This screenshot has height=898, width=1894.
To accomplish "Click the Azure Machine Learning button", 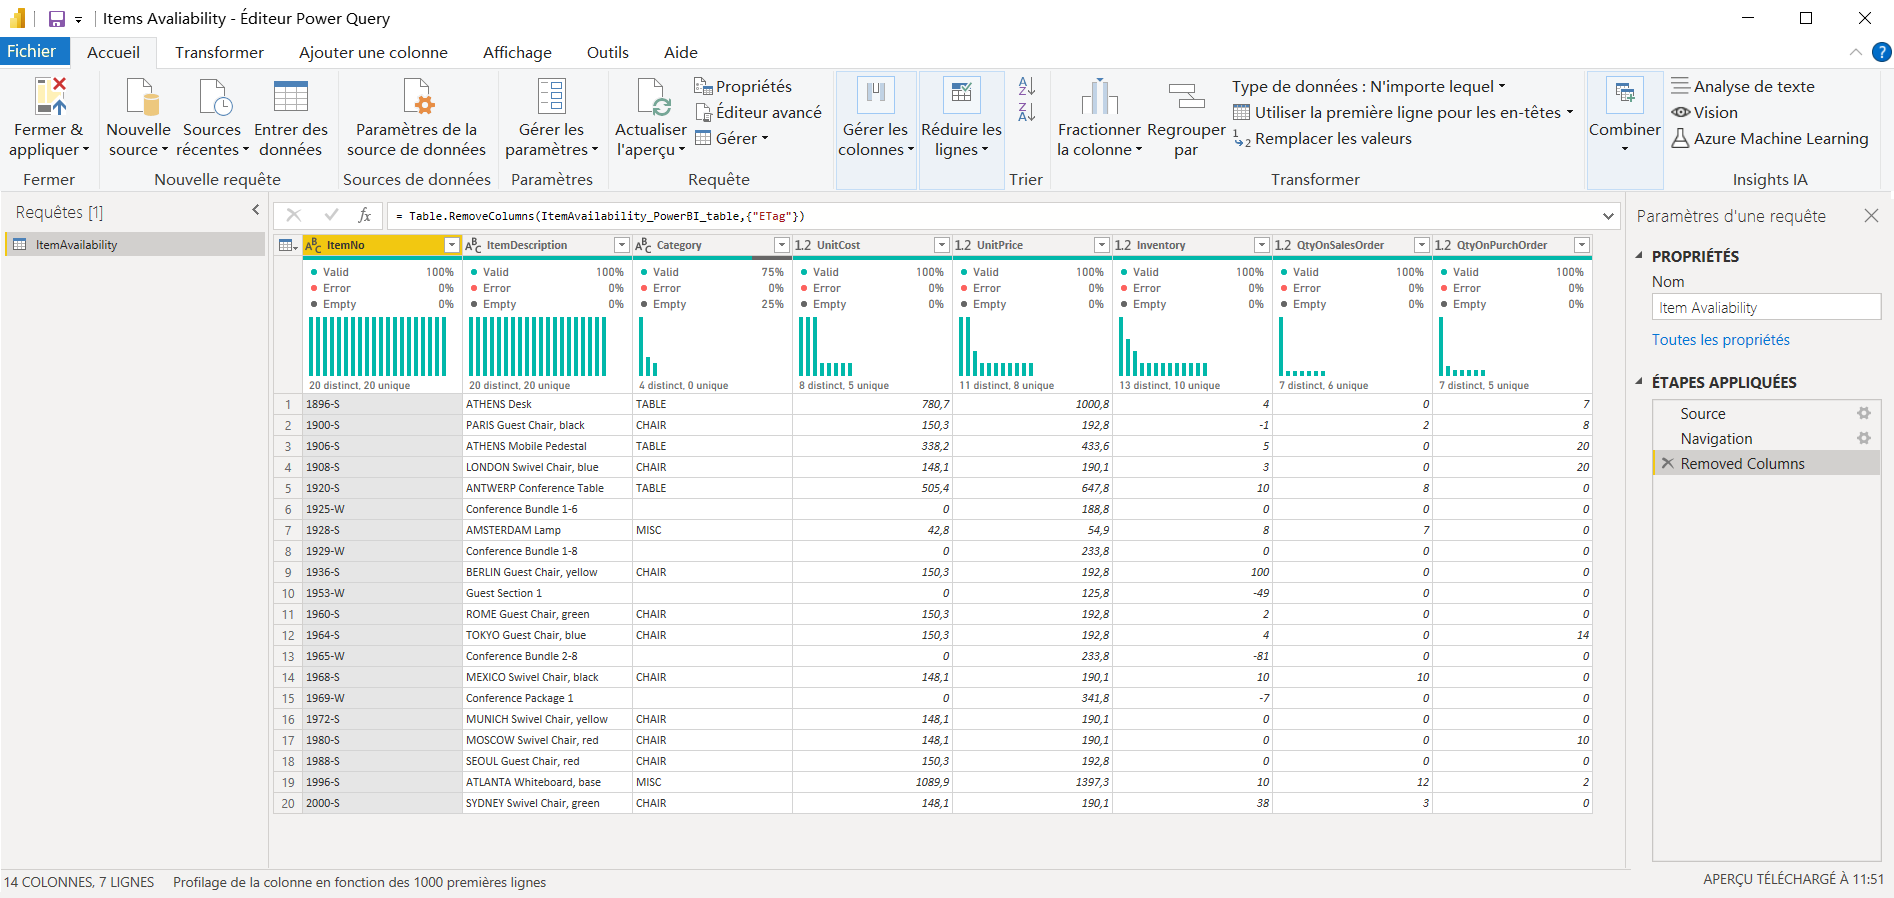I will (1770, 139).
